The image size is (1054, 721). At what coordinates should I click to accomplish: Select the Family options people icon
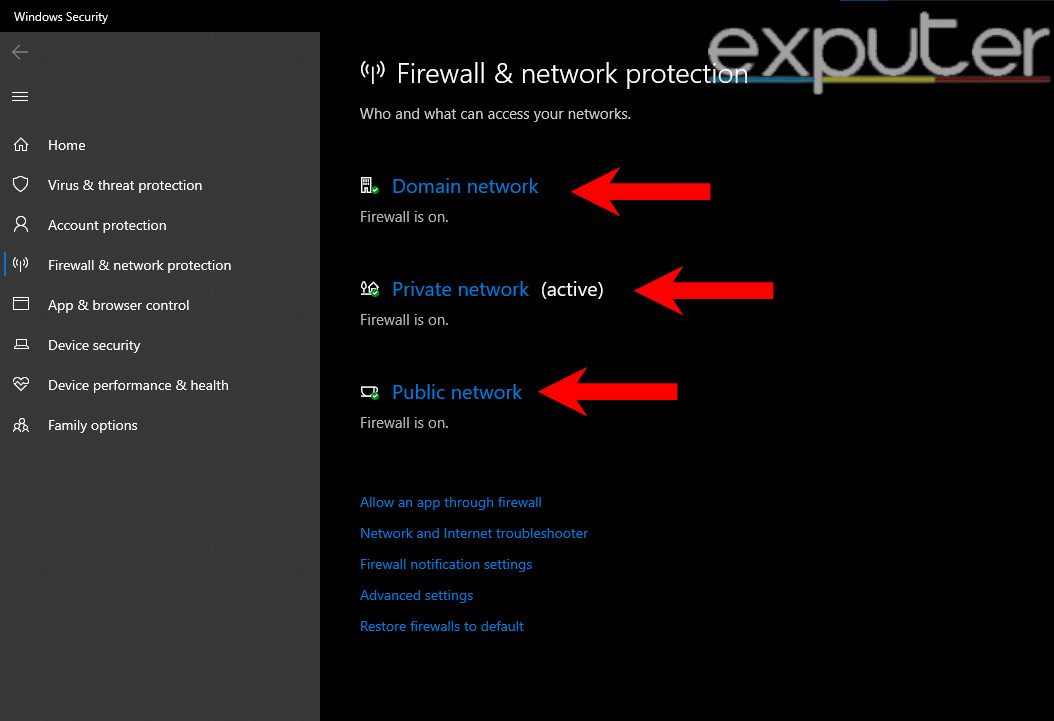pos(21,425)
